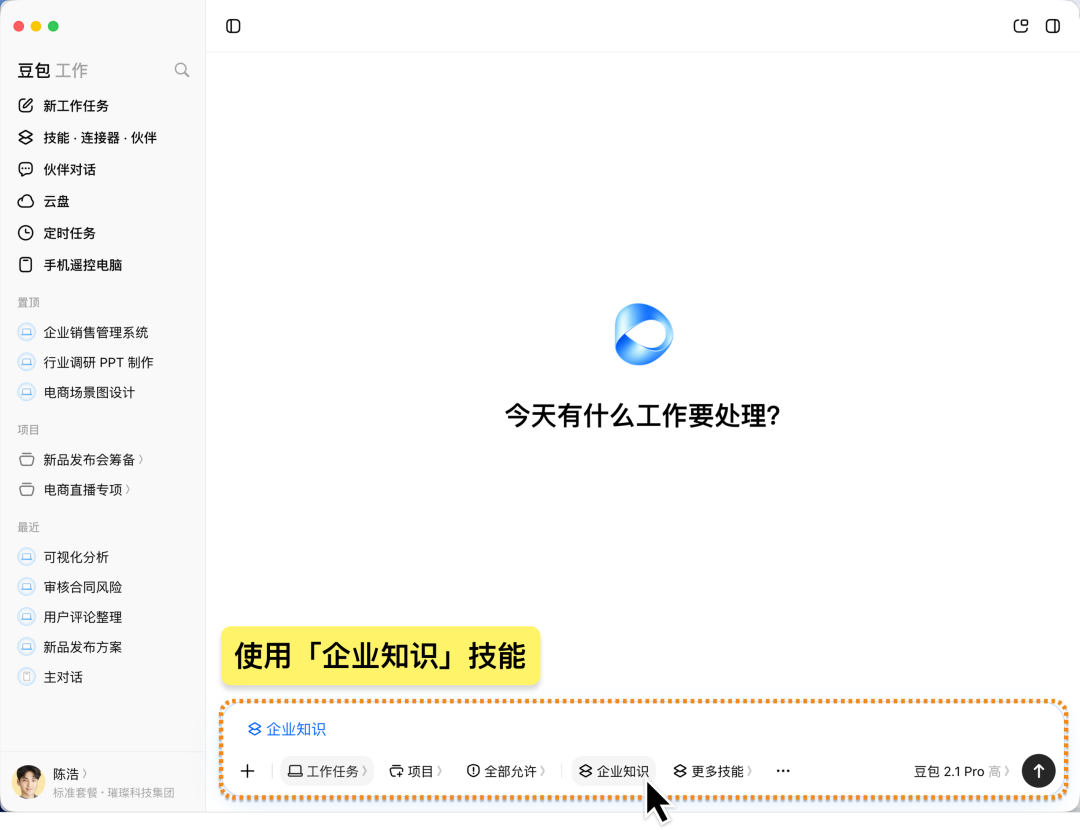Click 行业调研 PPT 制作 task icon
The width and height of the screenshot is (1080, 830).
point(26,362)
